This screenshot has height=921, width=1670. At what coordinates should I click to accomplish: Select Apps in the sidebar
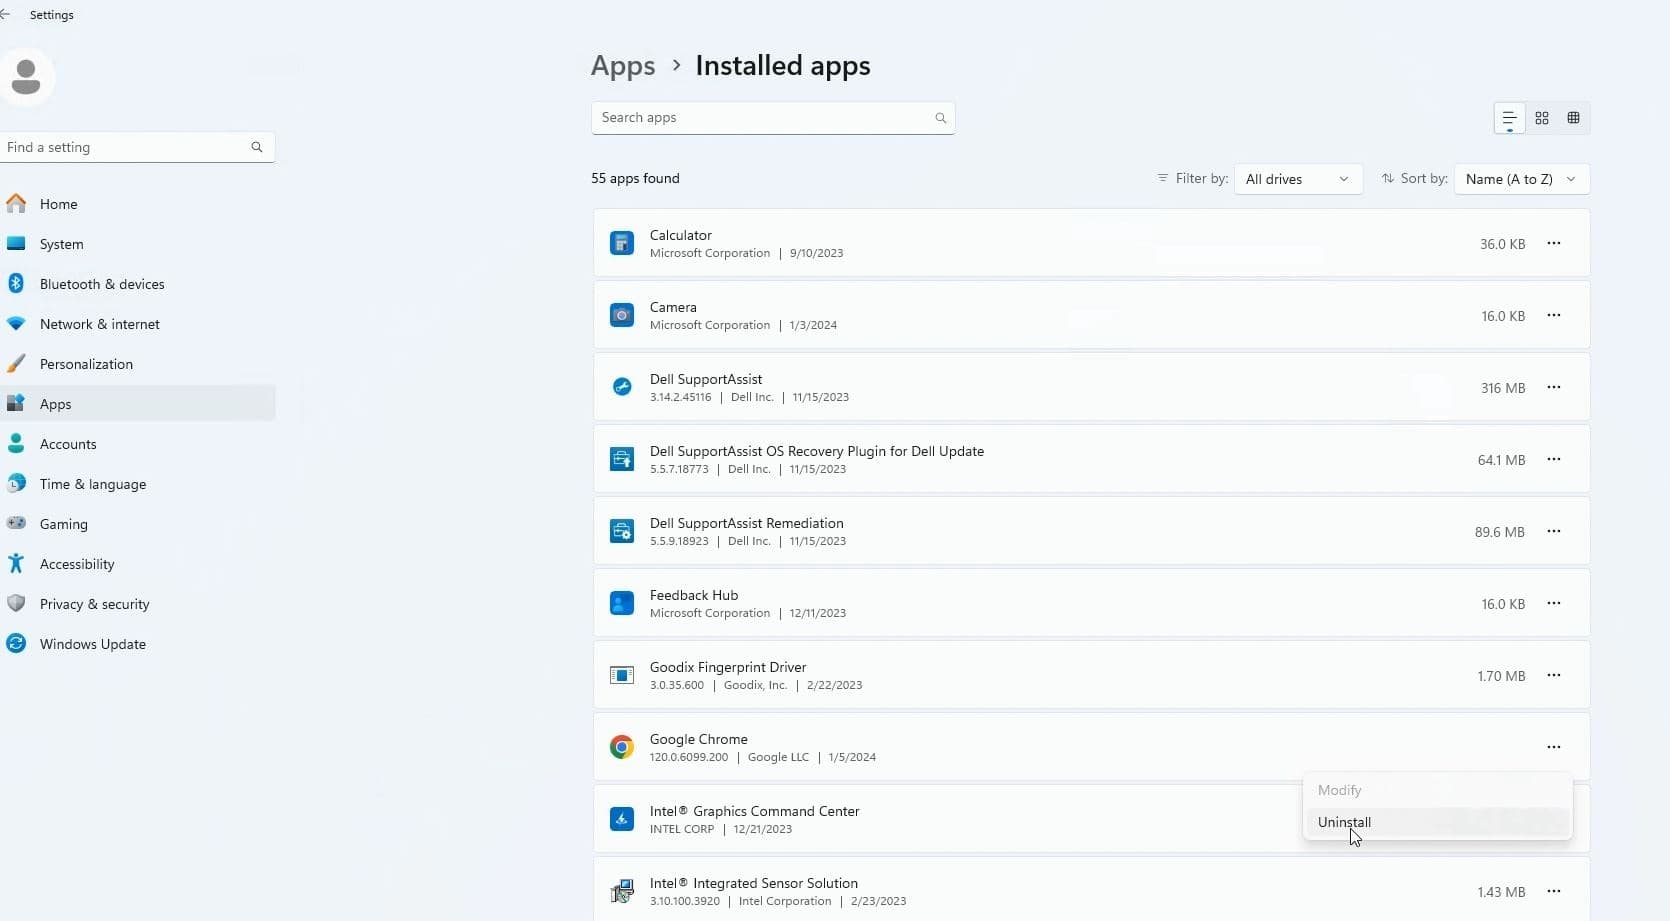[137, 404]
